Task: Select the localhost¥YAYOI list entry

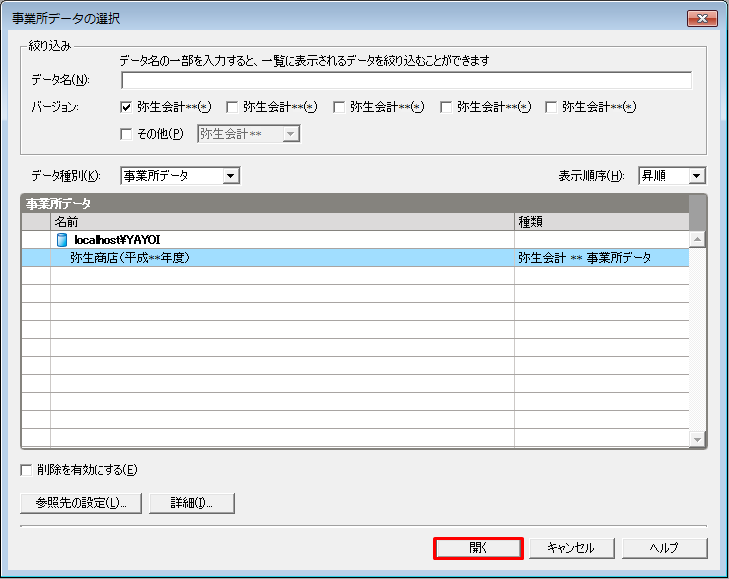Action: [117, 240]
